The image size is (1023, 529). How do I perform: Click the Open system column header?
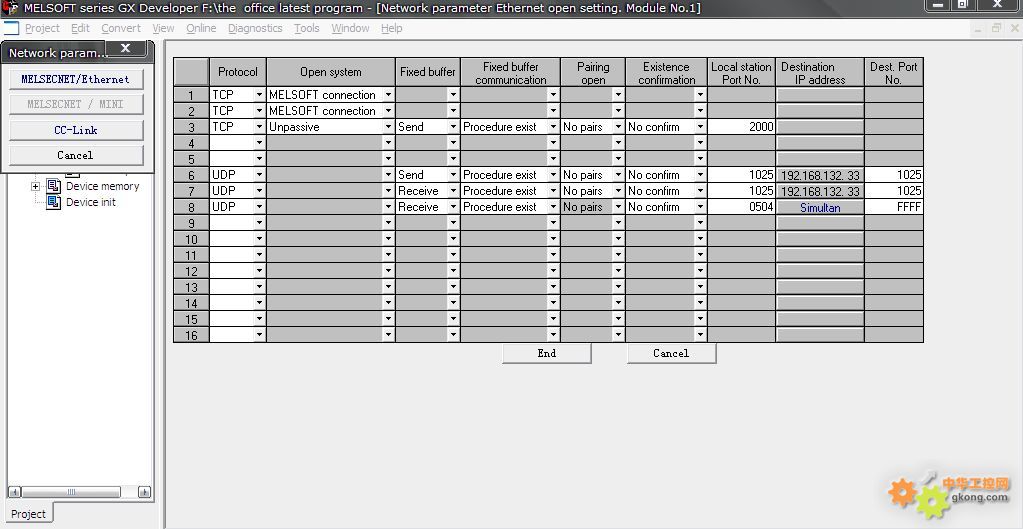331,72
